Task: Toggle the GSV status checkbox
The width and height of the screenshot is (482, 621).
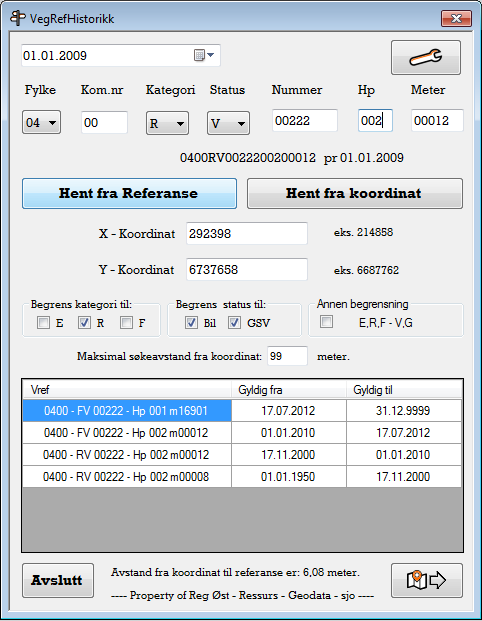Action: [x=234, y=322]
